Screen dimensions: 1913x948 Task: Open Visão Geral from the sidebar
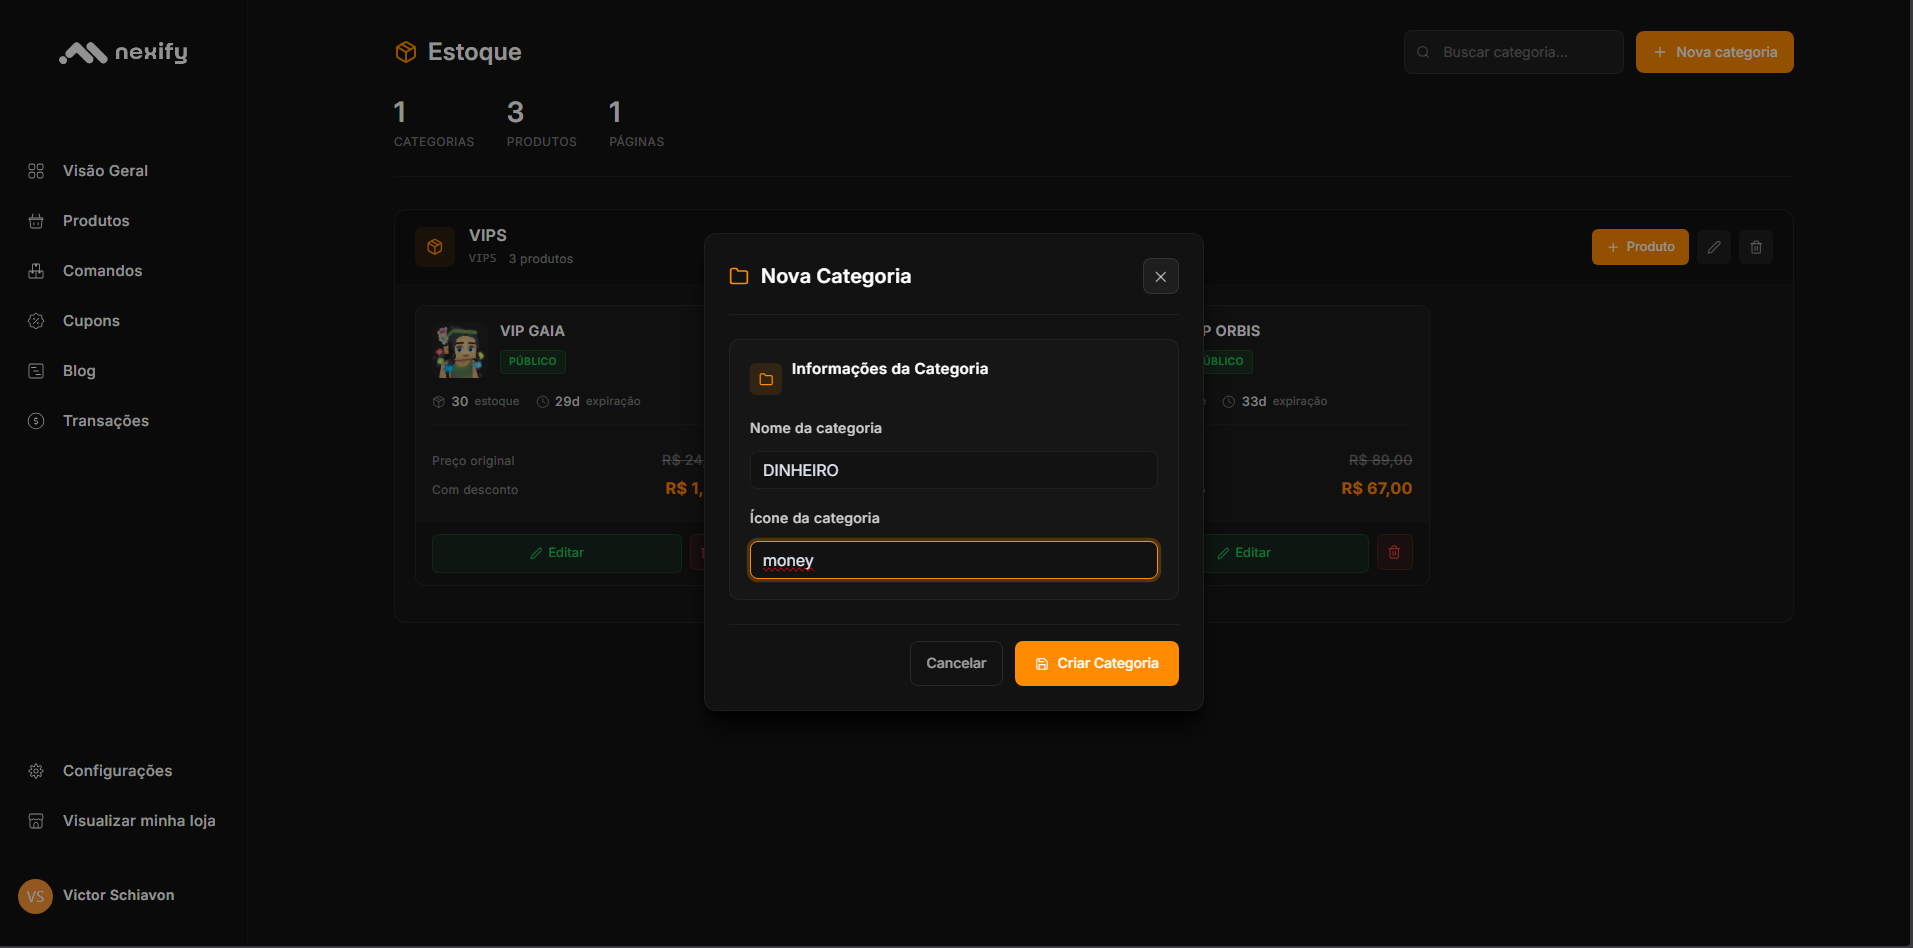pyautogui.click(x=105, y=171)
